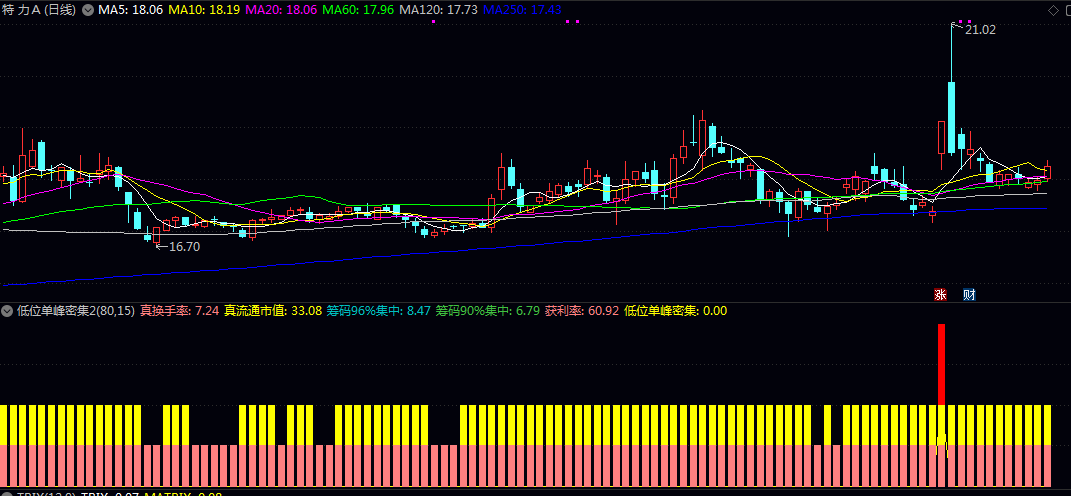Image resolution: width=1071 pixels, height=496 pixels.
Task: Click the 16.70 low price label
Action: pos(184,247)
